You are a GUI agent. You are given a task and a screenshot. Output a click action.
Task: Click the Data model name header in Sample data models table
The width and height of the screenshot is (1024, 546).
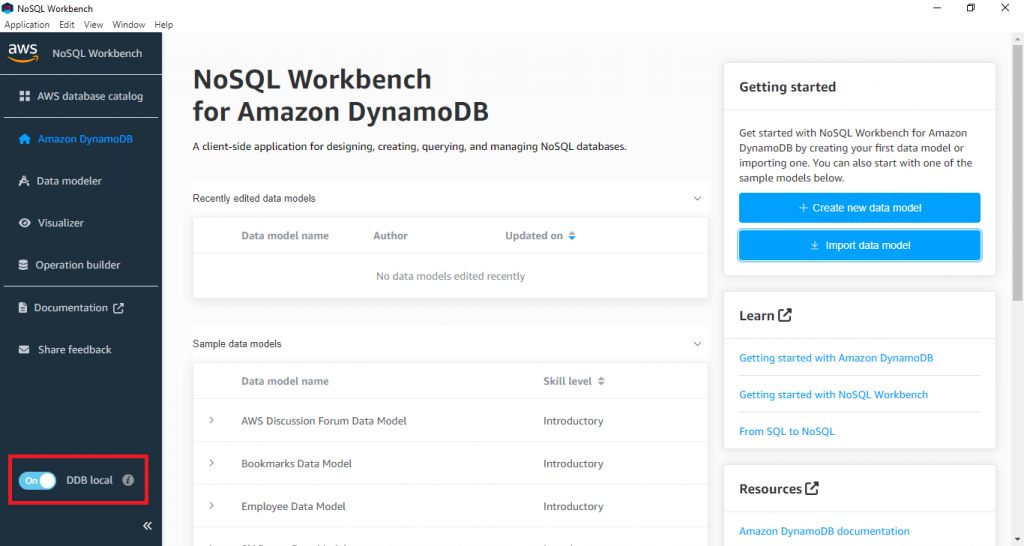(285, 381)
